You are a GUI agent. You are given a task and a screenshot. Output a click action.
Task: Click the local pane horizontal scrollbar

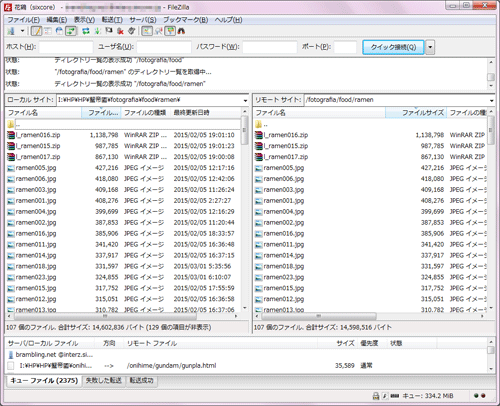(123, 316)
